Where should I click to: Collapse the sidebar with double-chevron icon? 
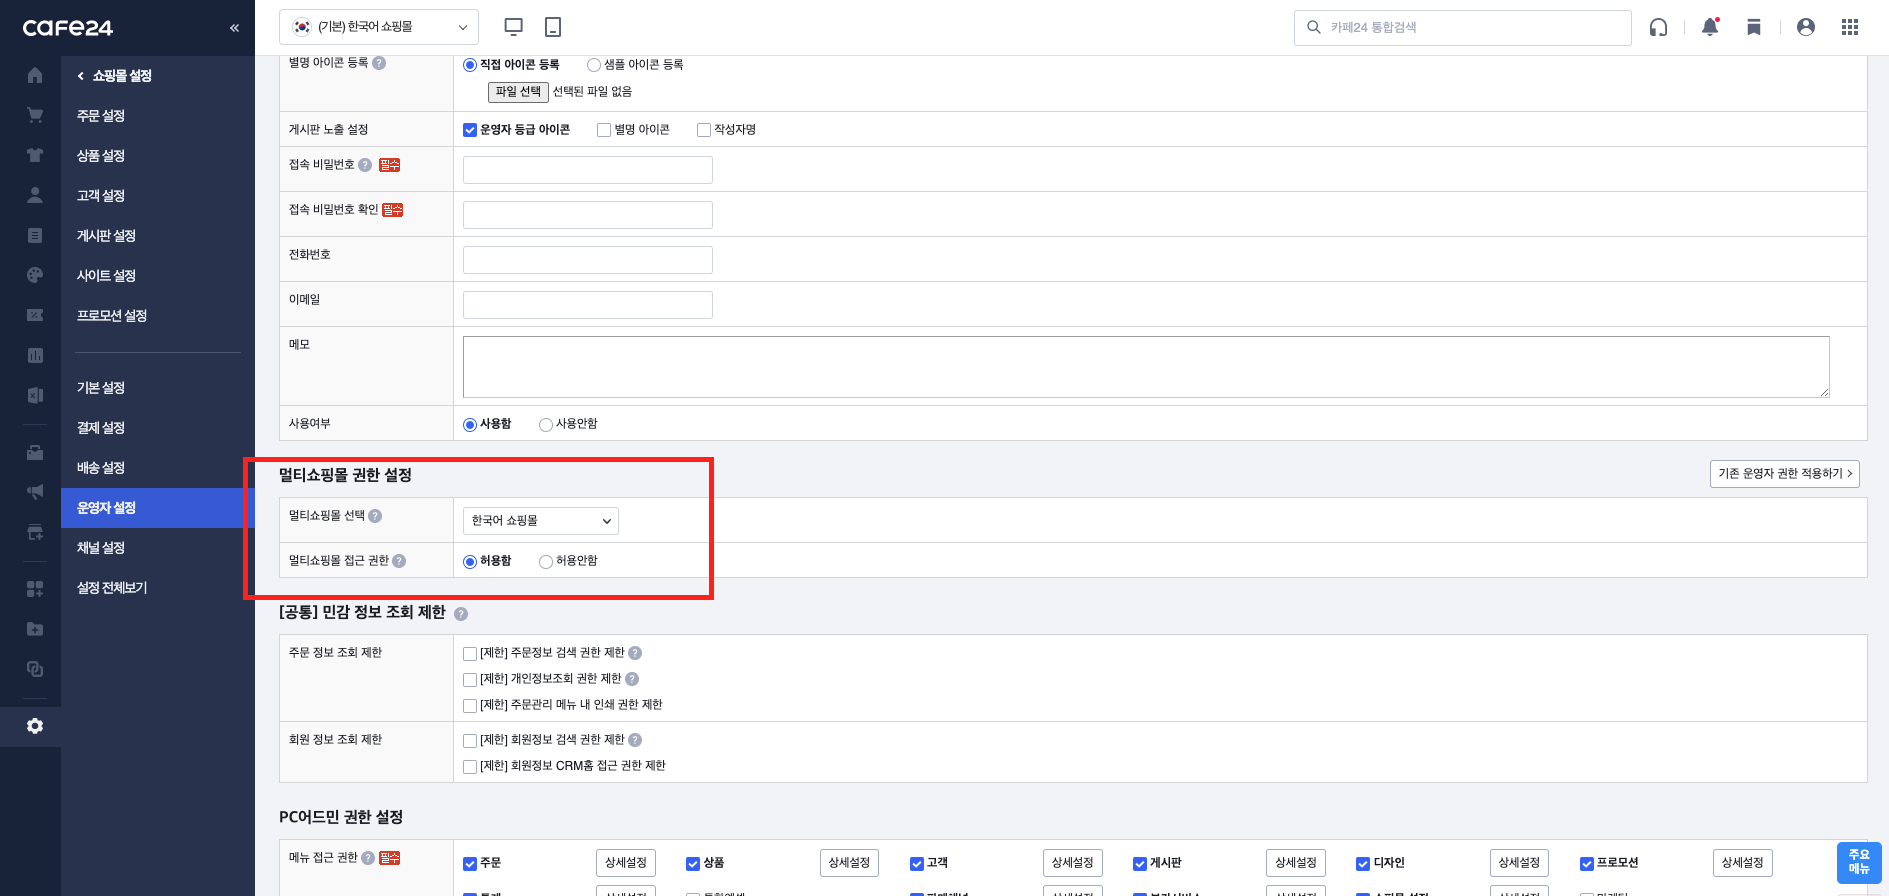(234, 28)
